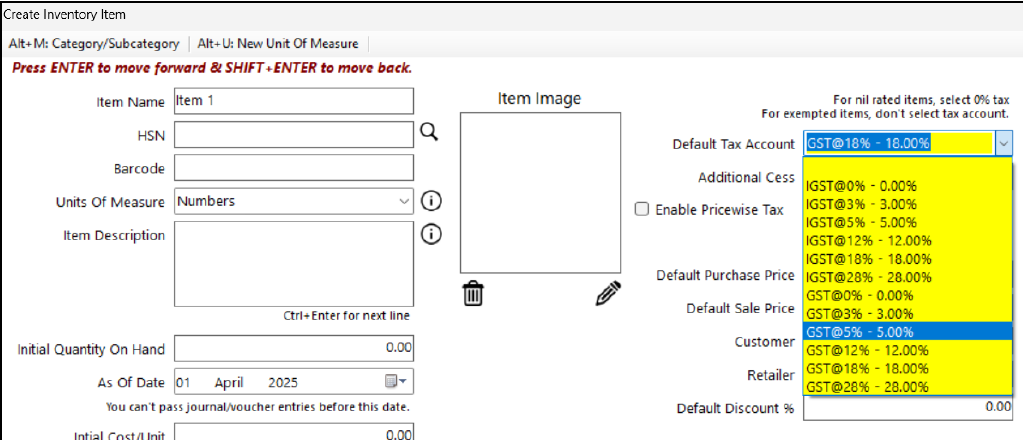
Task: Click info icon beside Item Description
Action: [431, 235]
